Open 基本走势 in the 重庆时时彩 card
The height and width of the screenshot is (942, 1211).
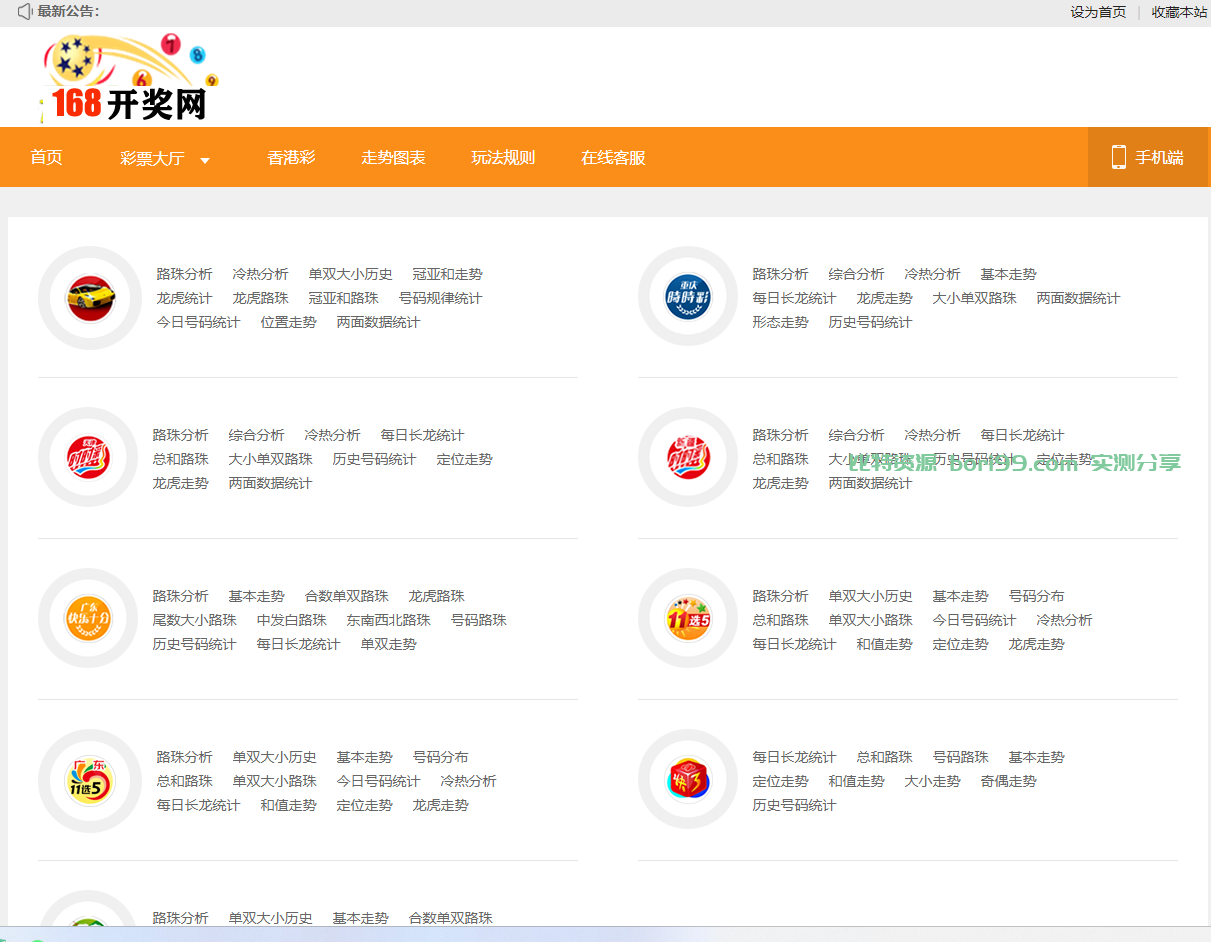[1008, 274]
